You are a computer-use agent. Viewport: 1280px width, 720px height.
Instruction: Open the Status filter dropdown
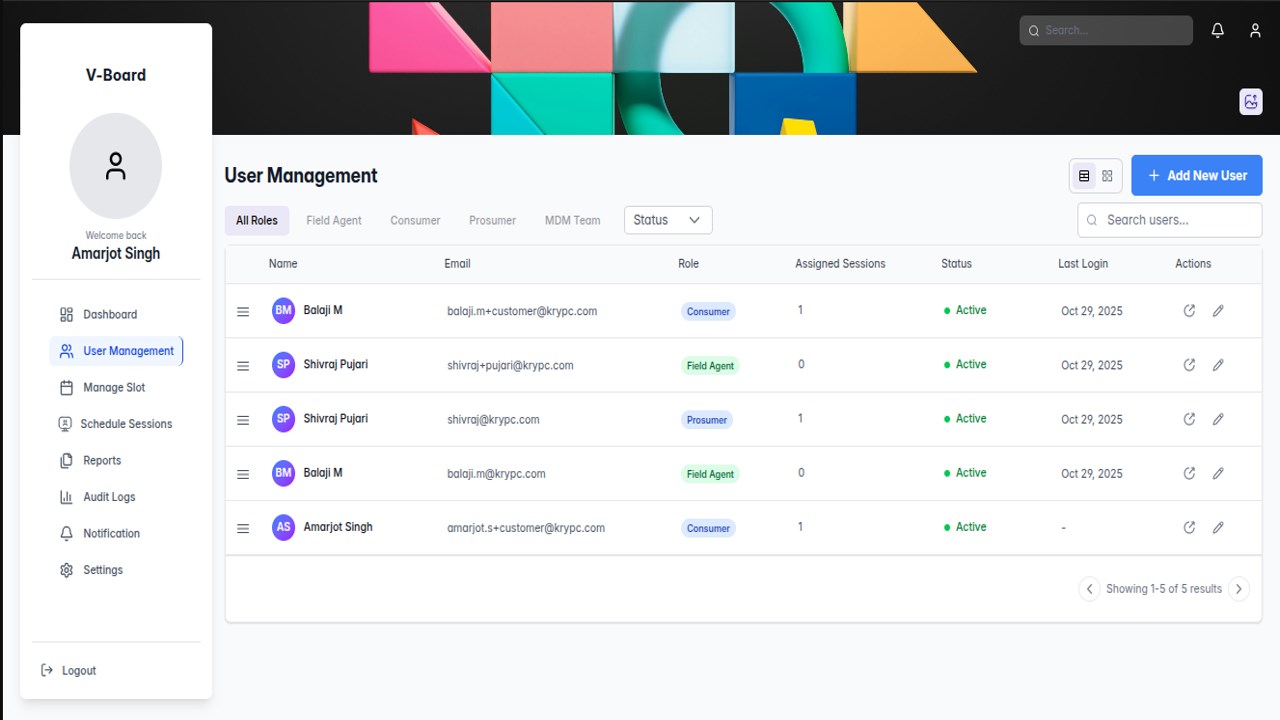(x=668, y=220)
